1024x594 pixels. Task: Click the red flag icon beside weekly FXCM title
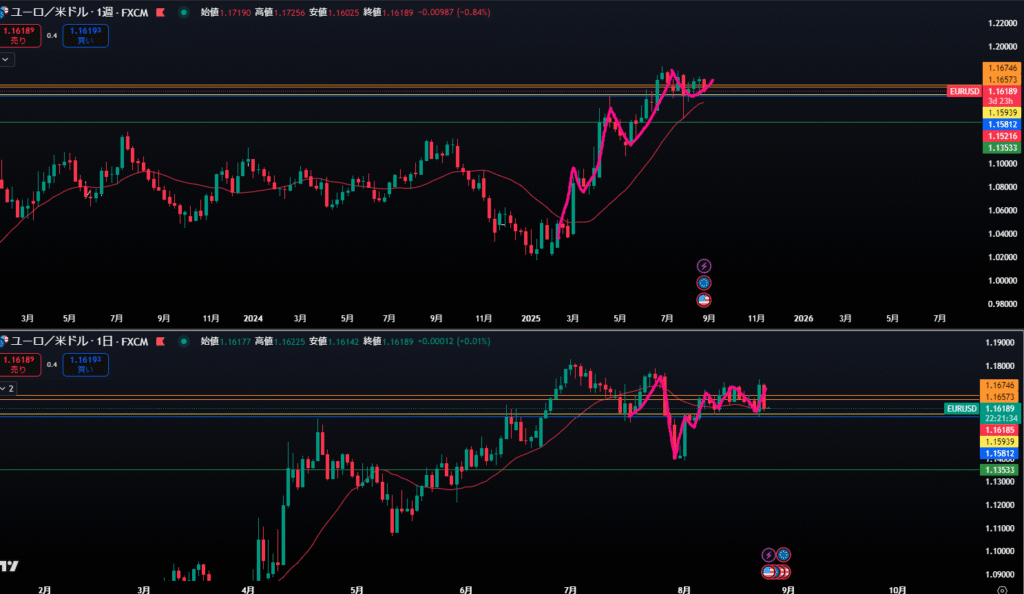click(x=160, y=12)
